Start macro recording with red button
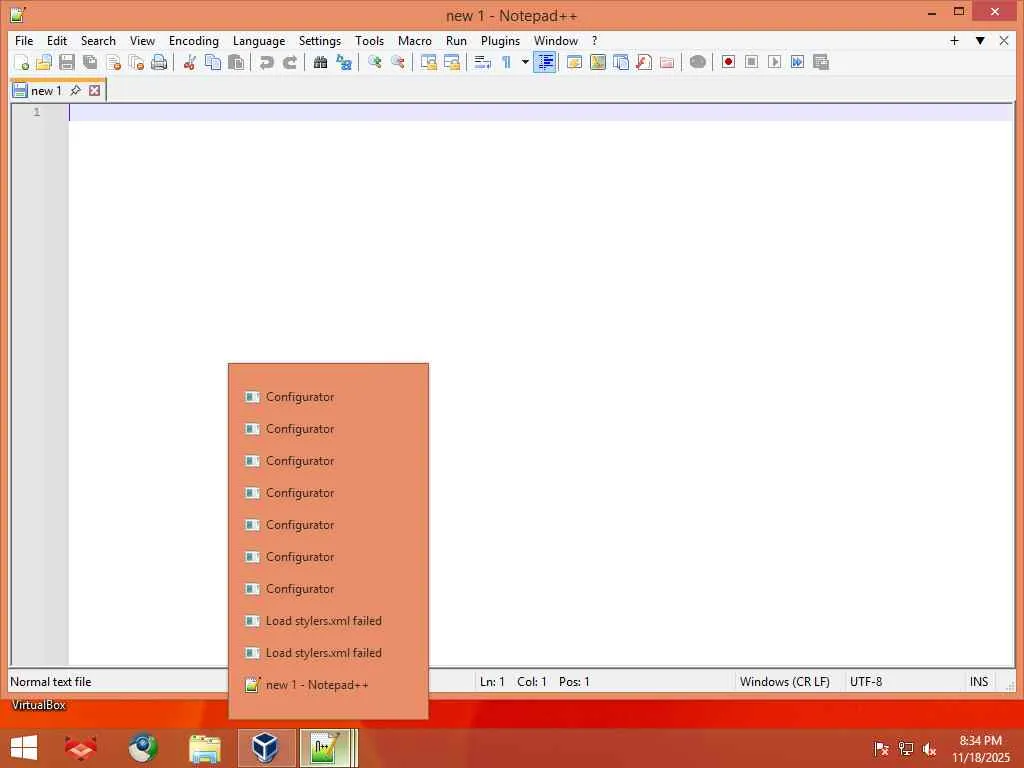The height and width of the screenshot is (768, 1024). 728,62
